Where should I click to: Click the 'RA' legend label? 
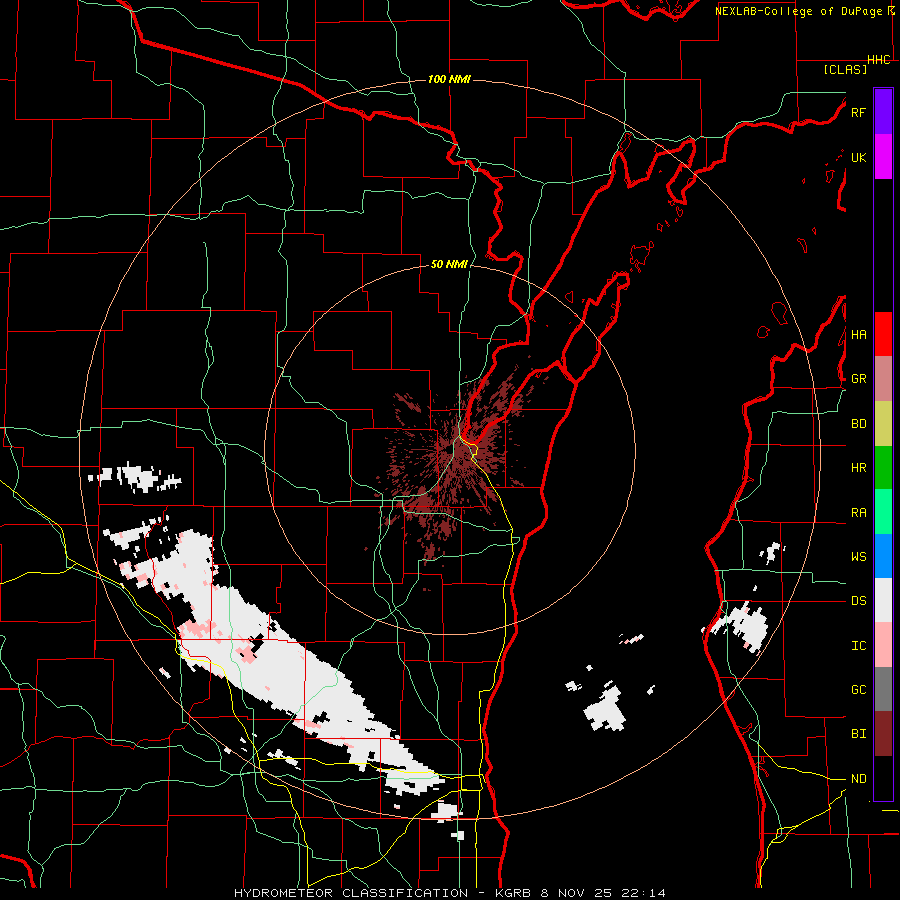[858, 513]
